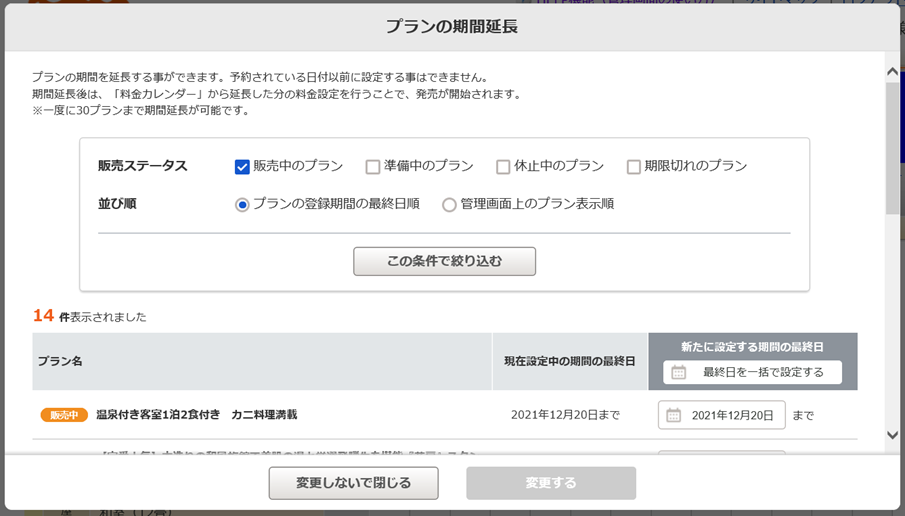The width and height of the screenshot is (905, 516).
Task: Open the calendar icon beside 2021年12月20日 date field
Action: pos(674,415)
